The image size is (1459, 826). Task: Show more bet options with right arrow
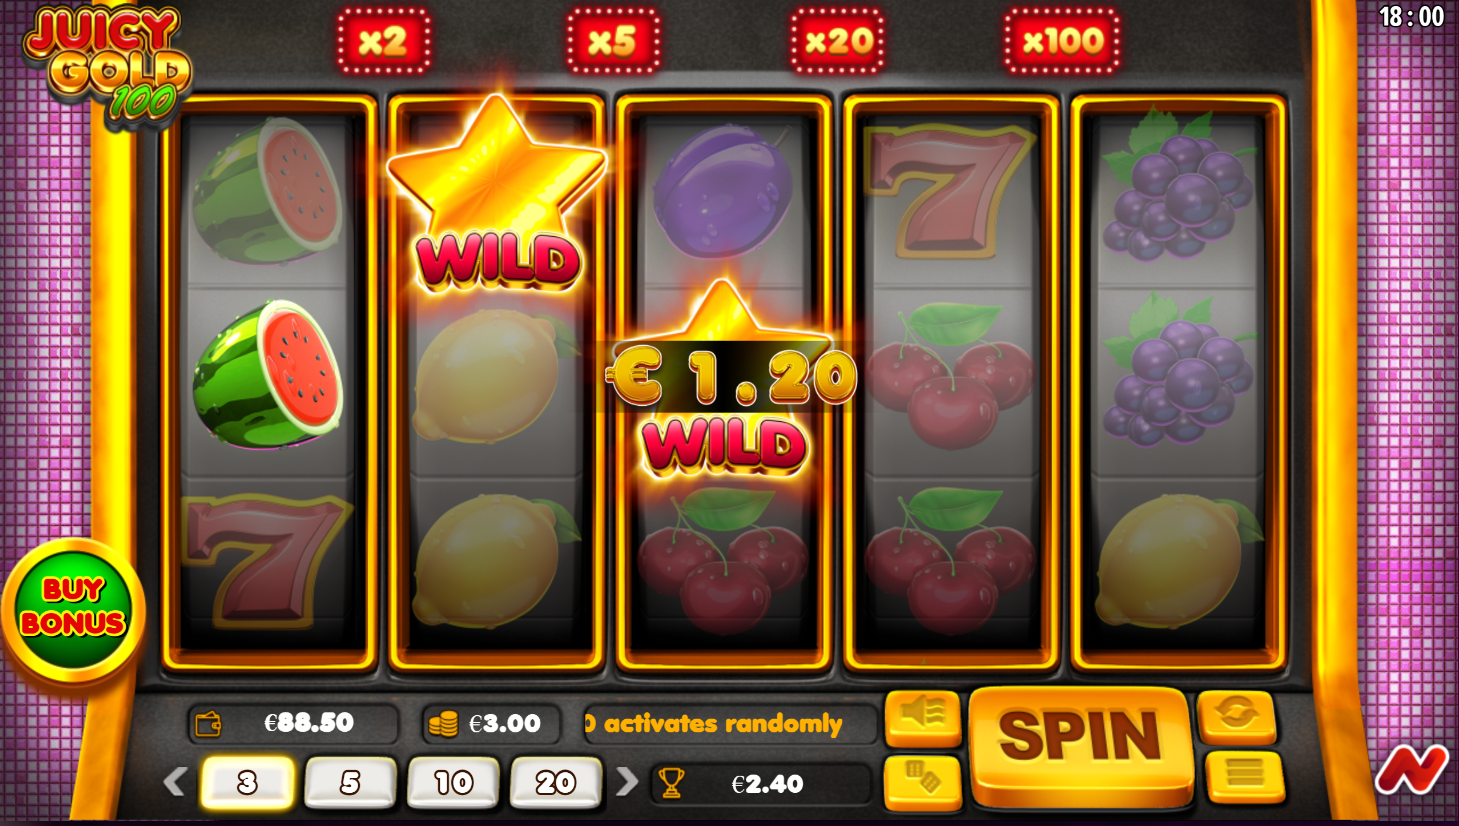(x=627, y=781)
